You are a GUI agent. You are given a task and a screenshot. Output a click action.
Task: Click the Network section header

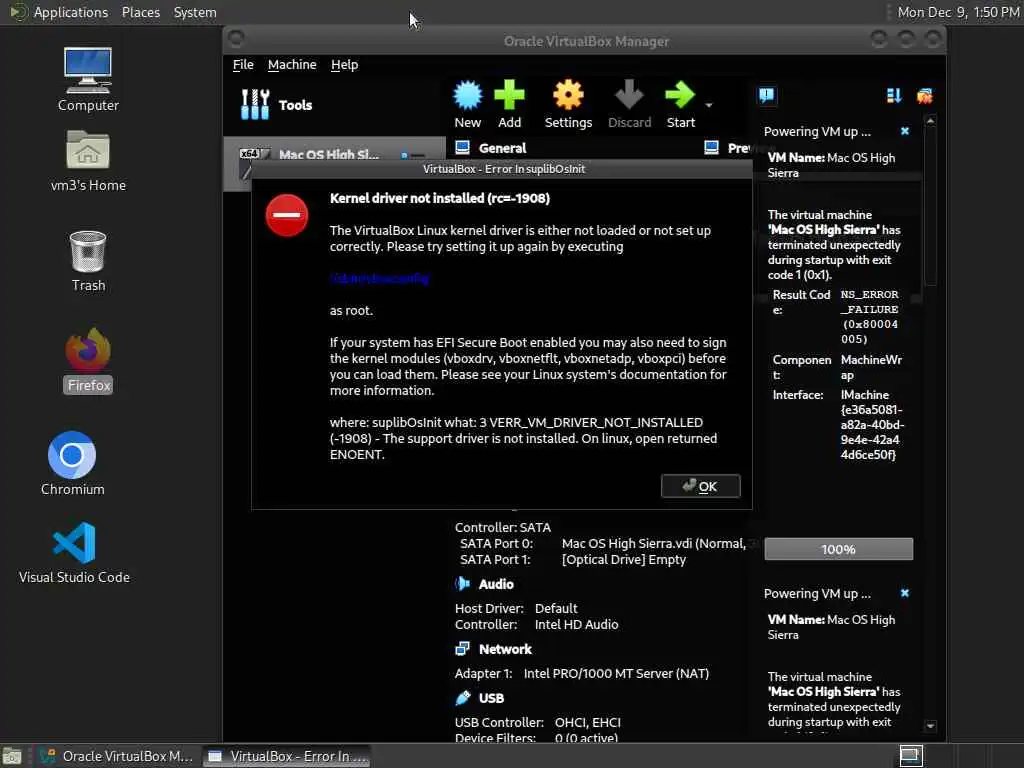click(505, 649)
